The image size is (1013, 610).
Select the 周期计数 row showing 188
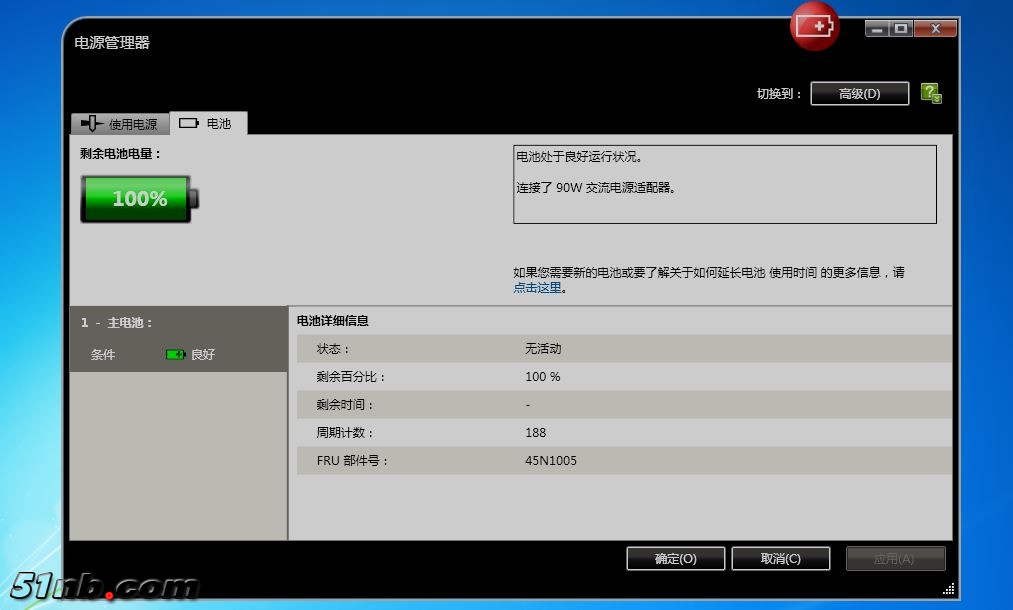pyautogui.click(x=620, y=433)
